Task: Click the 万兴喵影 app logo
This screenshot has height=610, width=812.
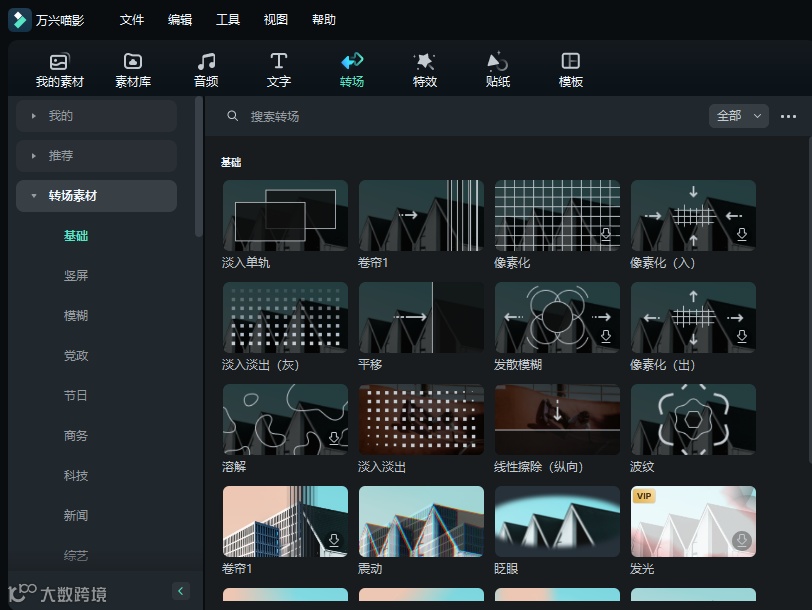Action: point(20,20)
